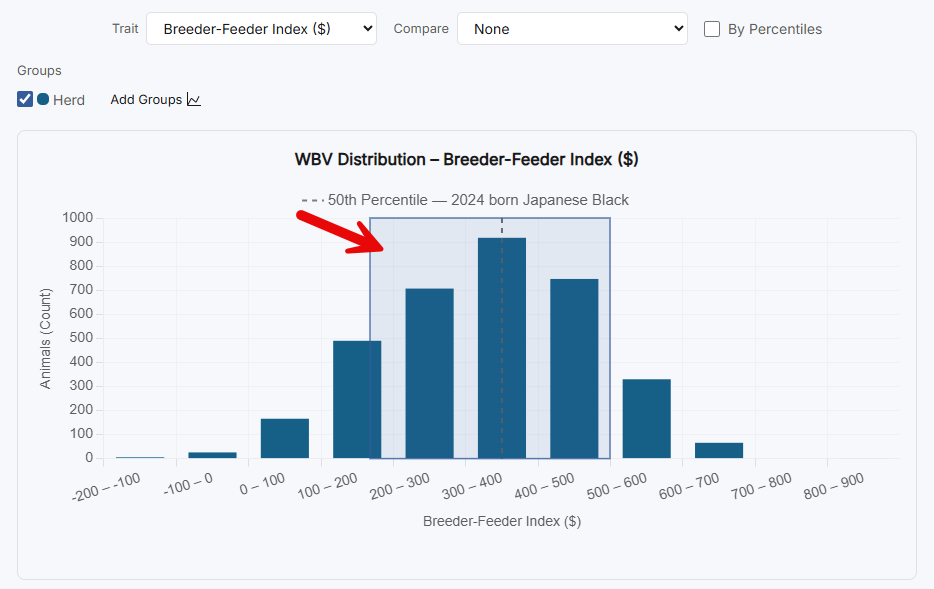Click the 700 – 800 axis tick label
This screenshot has height=589, width=934.
pyautogui.click(x=762, y=486)
